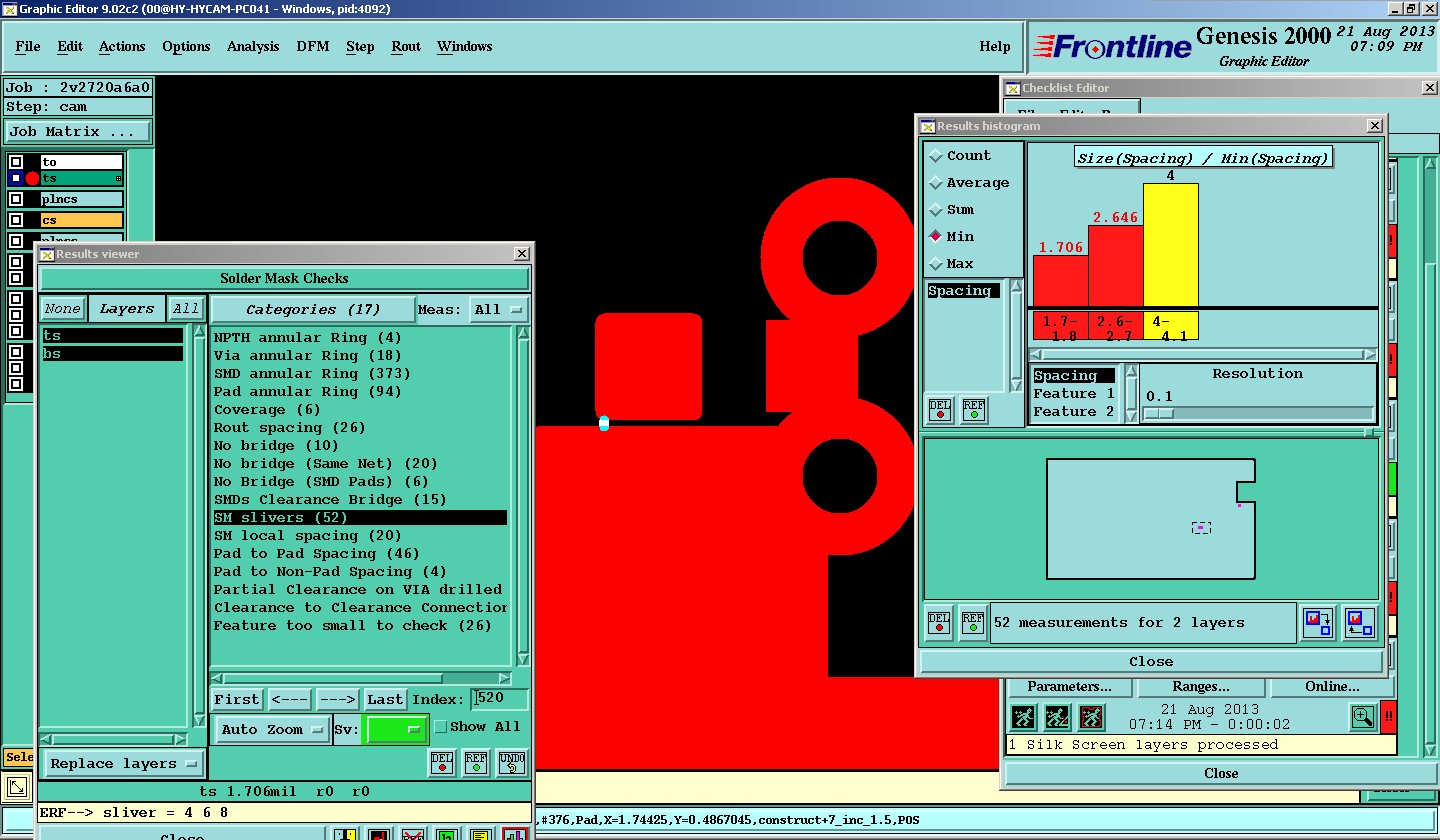Open the File menu

pos(28,47)
